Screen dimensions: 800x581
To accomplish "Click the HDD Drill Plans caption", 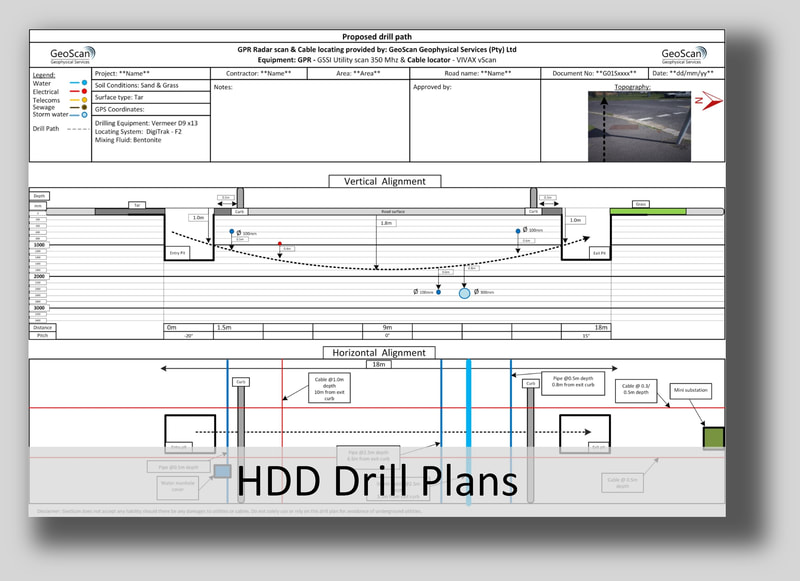I will (x=378, y=480).
